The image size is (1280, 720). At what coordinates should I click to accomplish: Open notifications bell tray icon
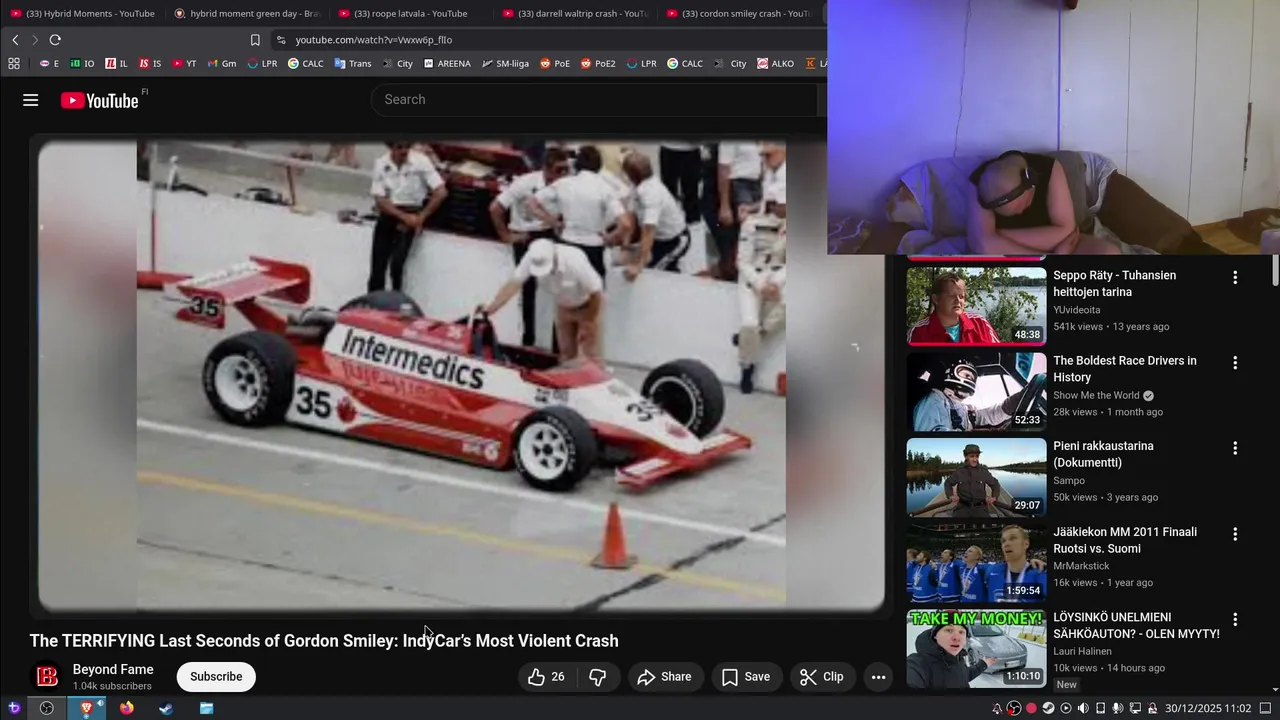997,708
